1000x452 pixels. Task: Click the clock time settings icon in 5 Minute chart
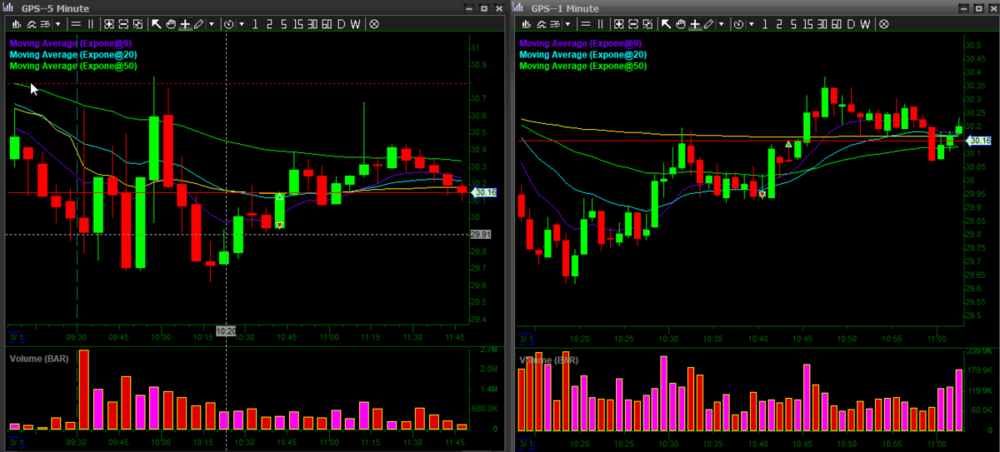pos(229,22)
